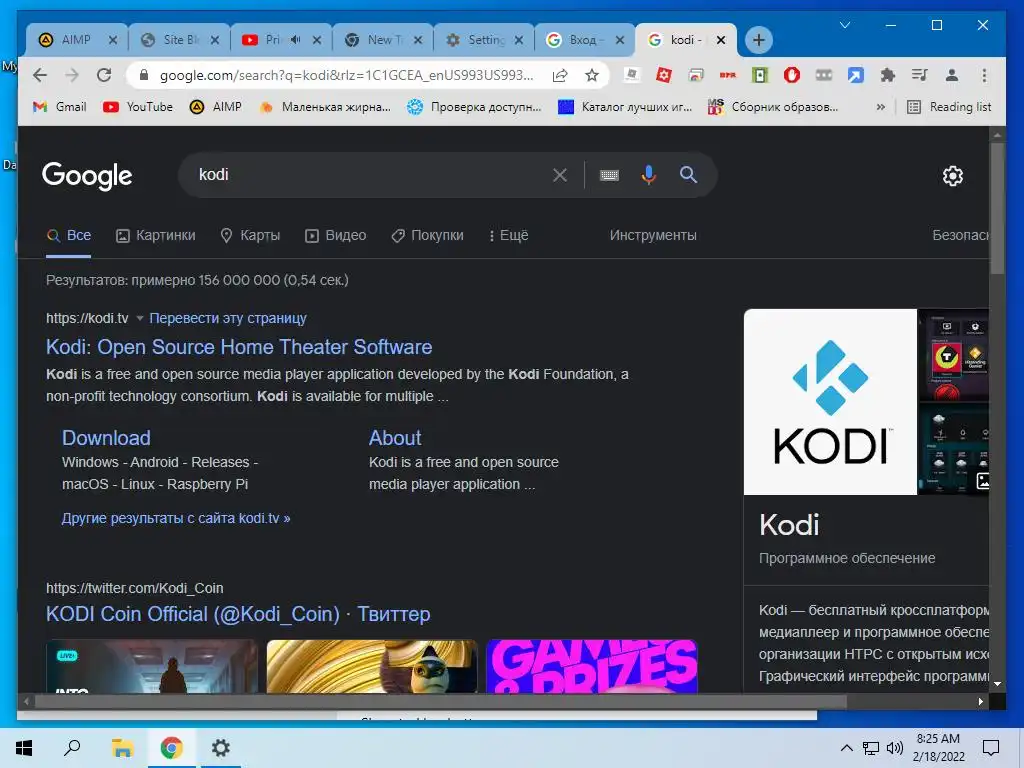Open the Инструменты search tools
Screen dimensions: 1024x768
coord(653,236)
